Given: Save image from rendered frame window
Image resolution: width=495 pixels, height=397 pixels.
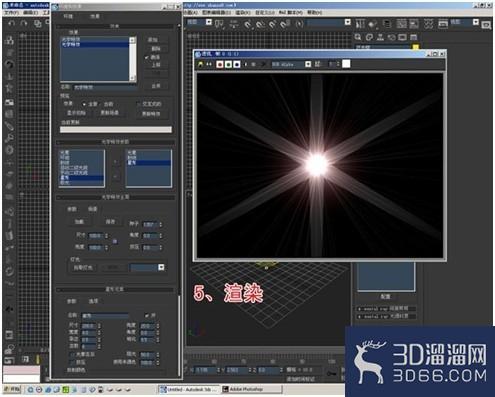Looking at the screenshot, I should click(x=200, y=64).
